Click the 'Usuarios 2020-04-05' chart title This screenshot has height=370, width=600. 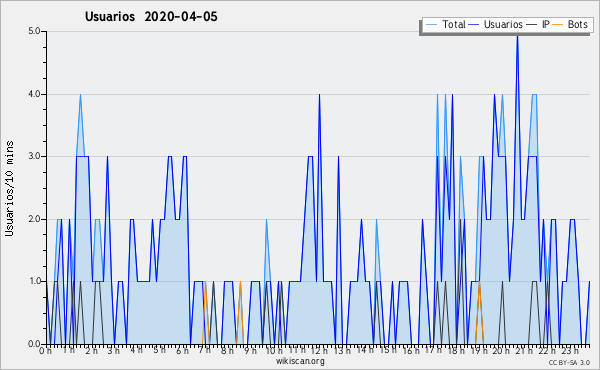[x=151, y=17]
